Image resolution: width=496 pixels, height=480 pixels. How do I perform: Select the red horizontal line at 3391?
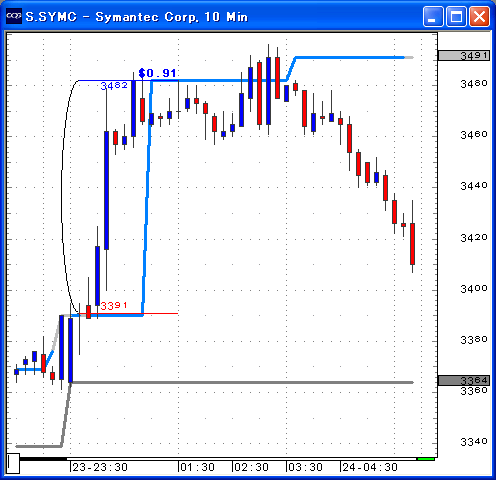pyautogui.click(x=161, y=313)
